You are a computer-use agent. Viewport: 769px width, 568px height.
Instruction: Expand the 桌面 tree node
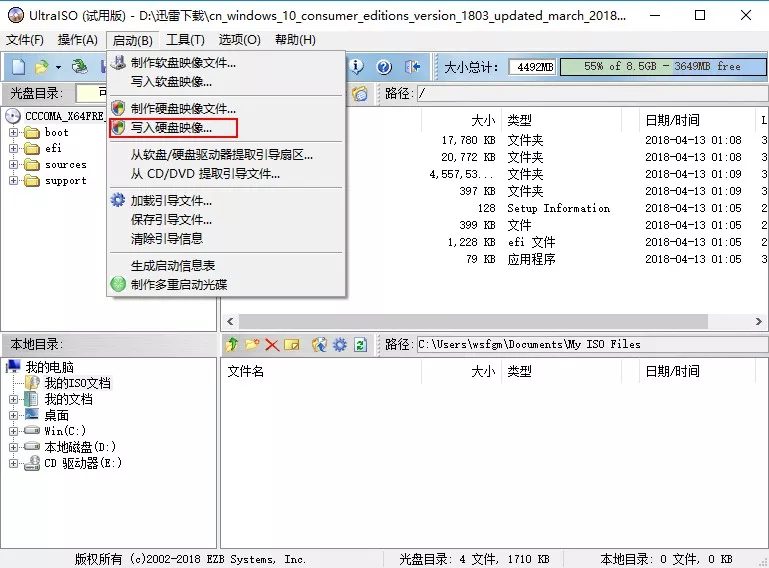[13, 415]
